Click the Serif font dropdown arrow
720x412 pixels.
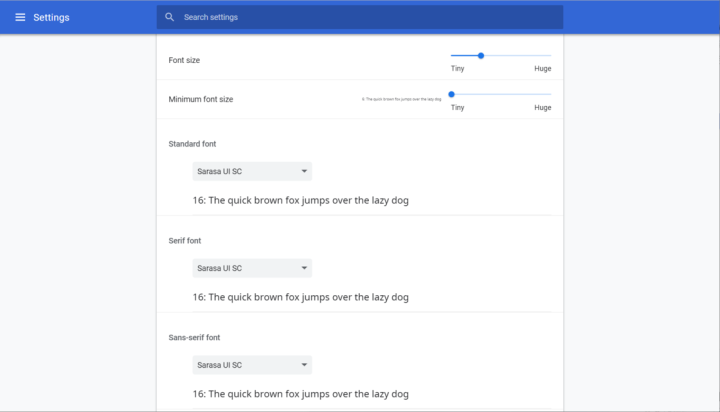click(x=304, y=268)
